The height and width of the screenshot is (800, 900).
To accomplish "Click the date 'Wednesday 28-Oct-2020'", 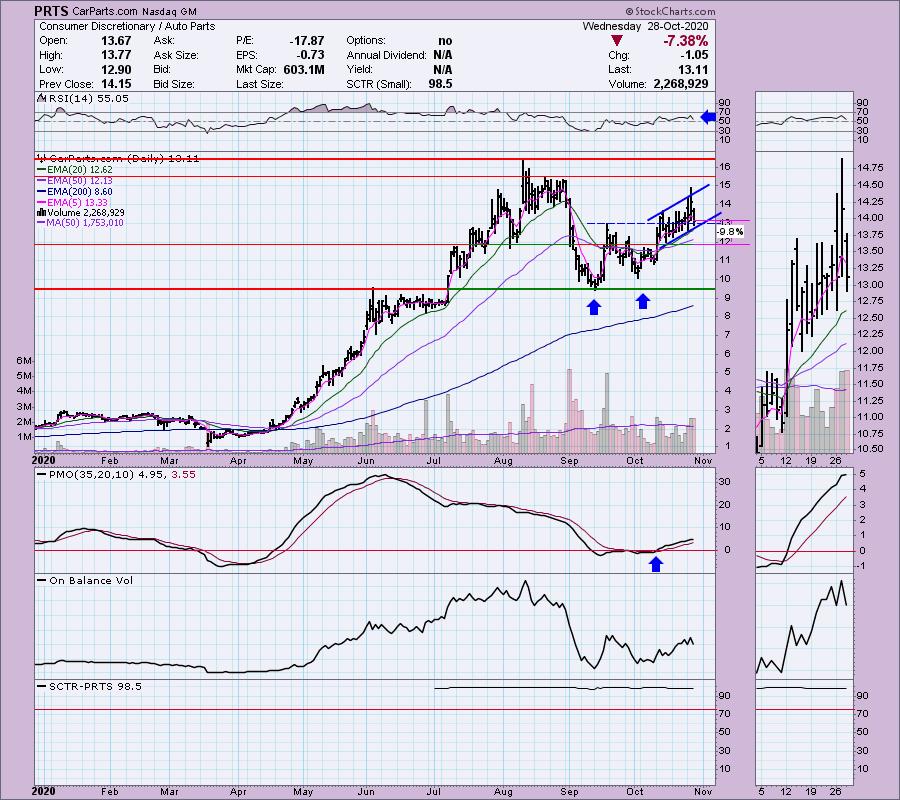I will (645, 26).
